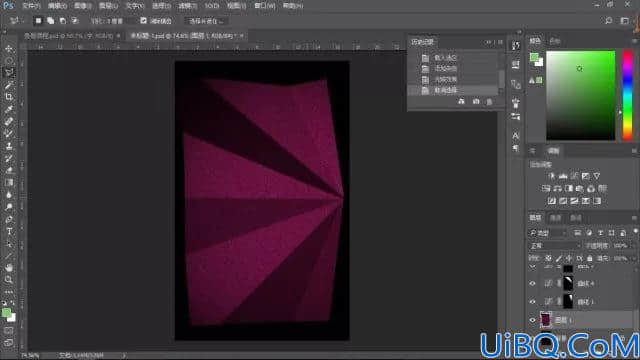The width and height of the screenshot is (640, 360).
Task: Select the 图层 1 layer thumbnail
Action: 546,320
